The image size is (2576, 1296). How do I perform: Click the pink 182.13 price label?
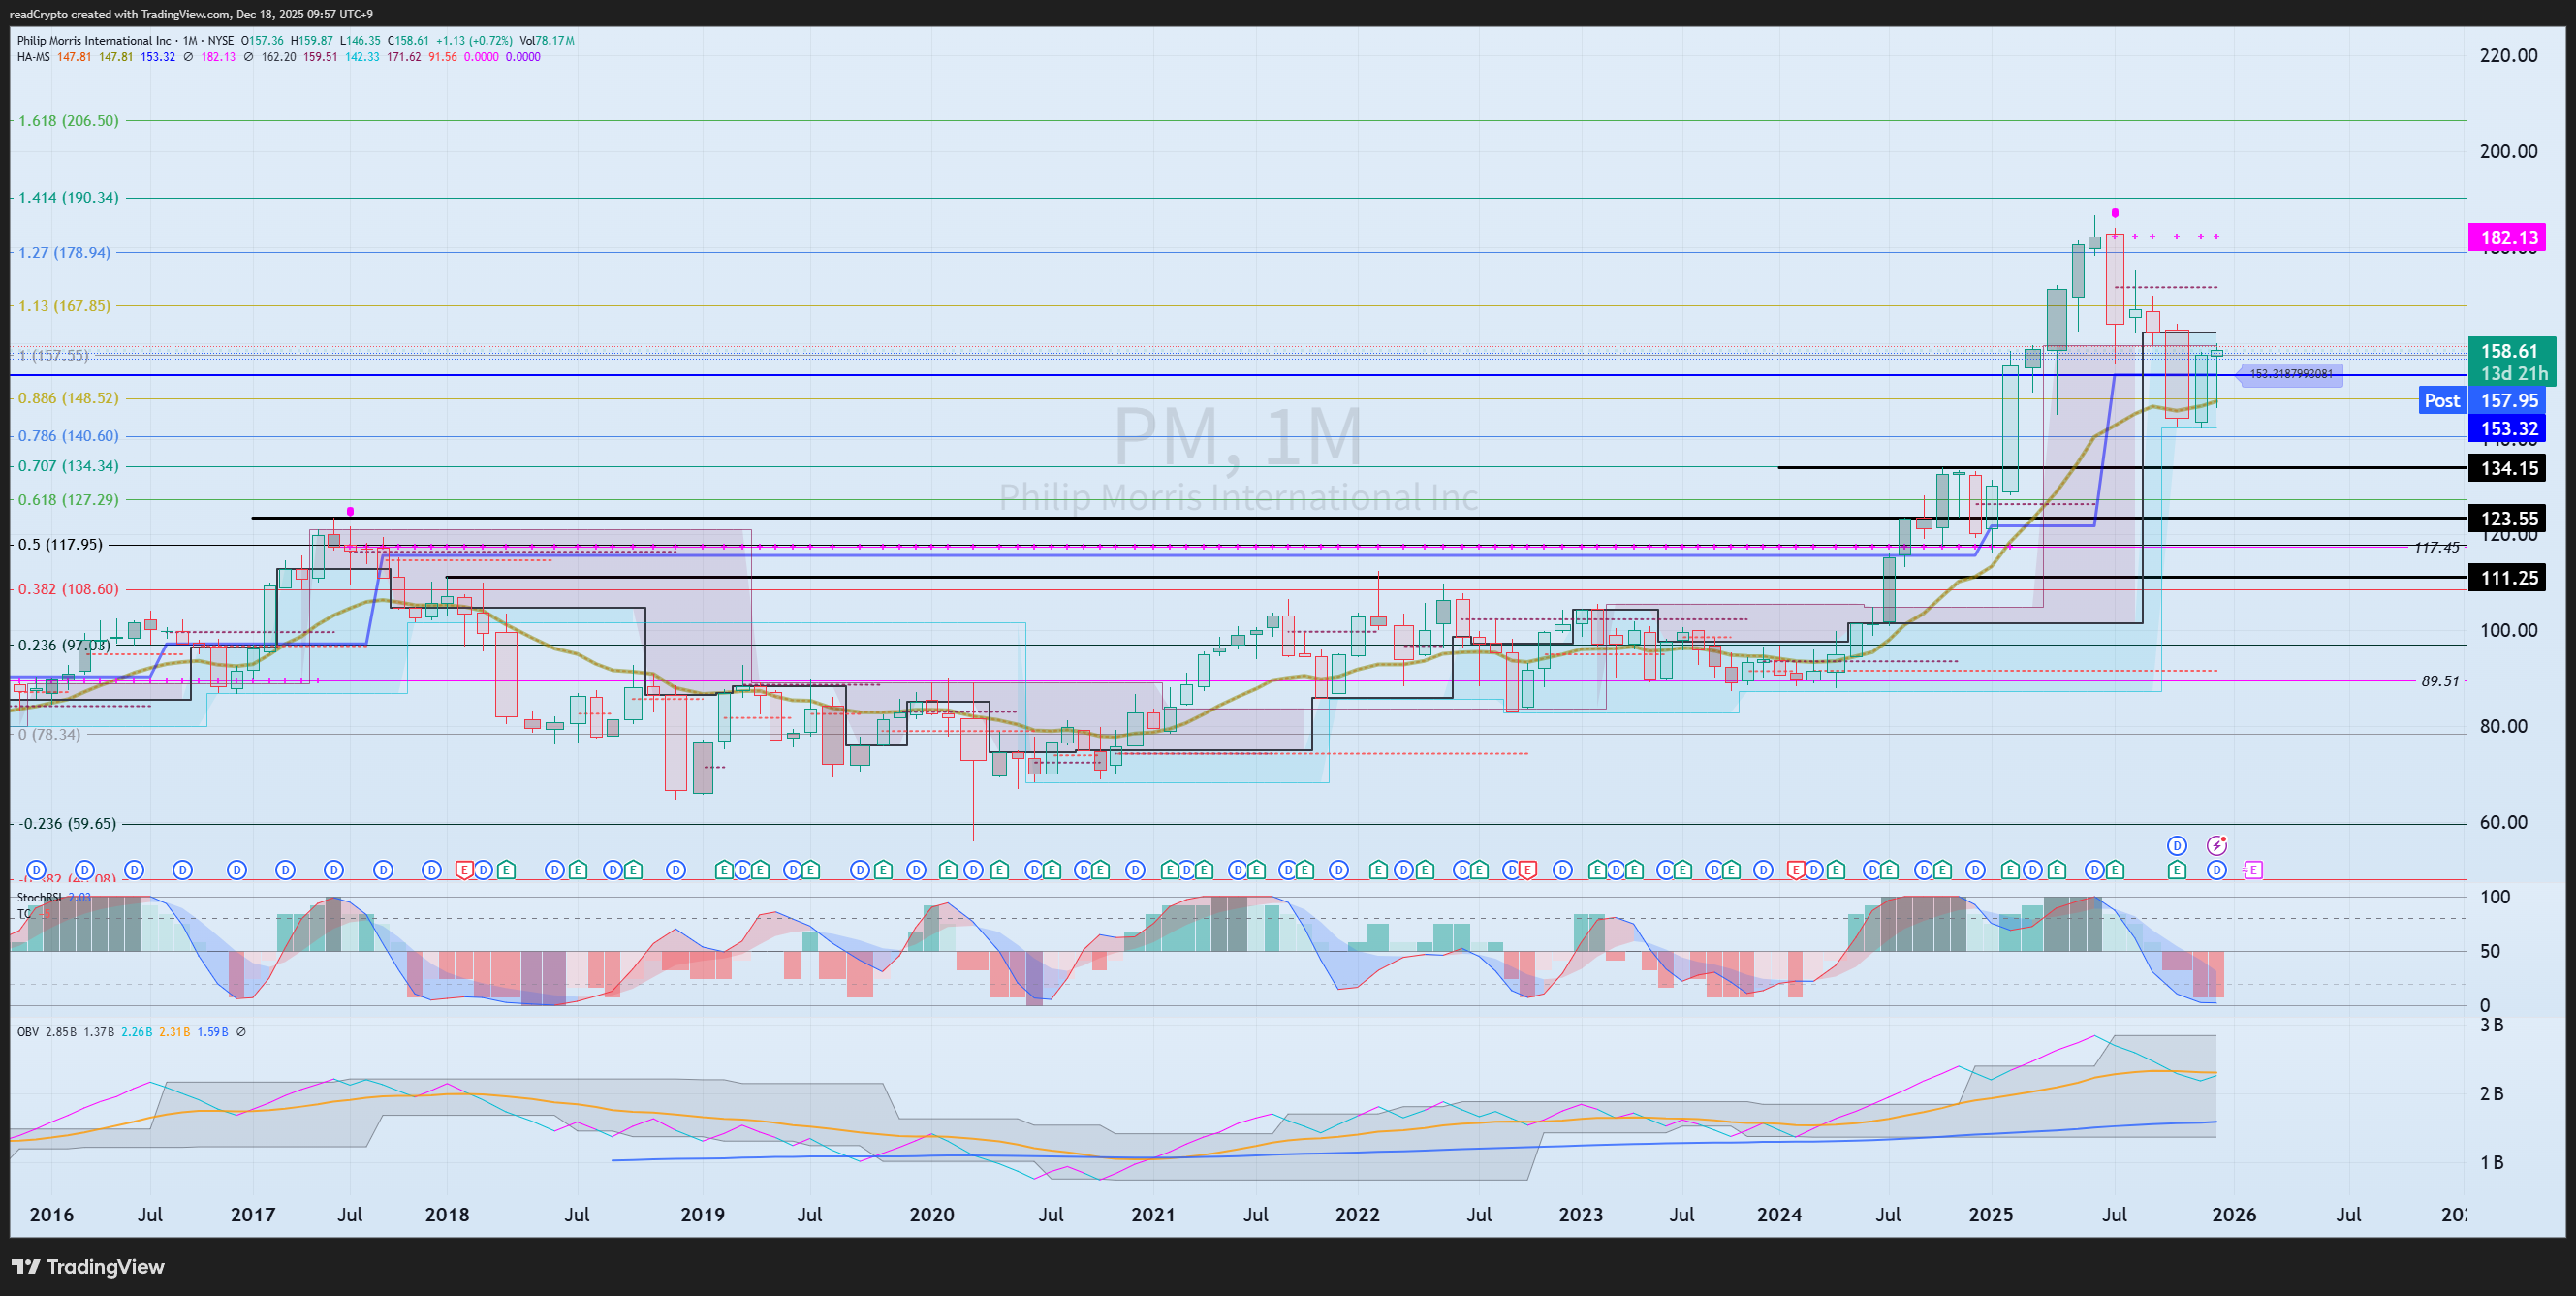point(2508,237)
